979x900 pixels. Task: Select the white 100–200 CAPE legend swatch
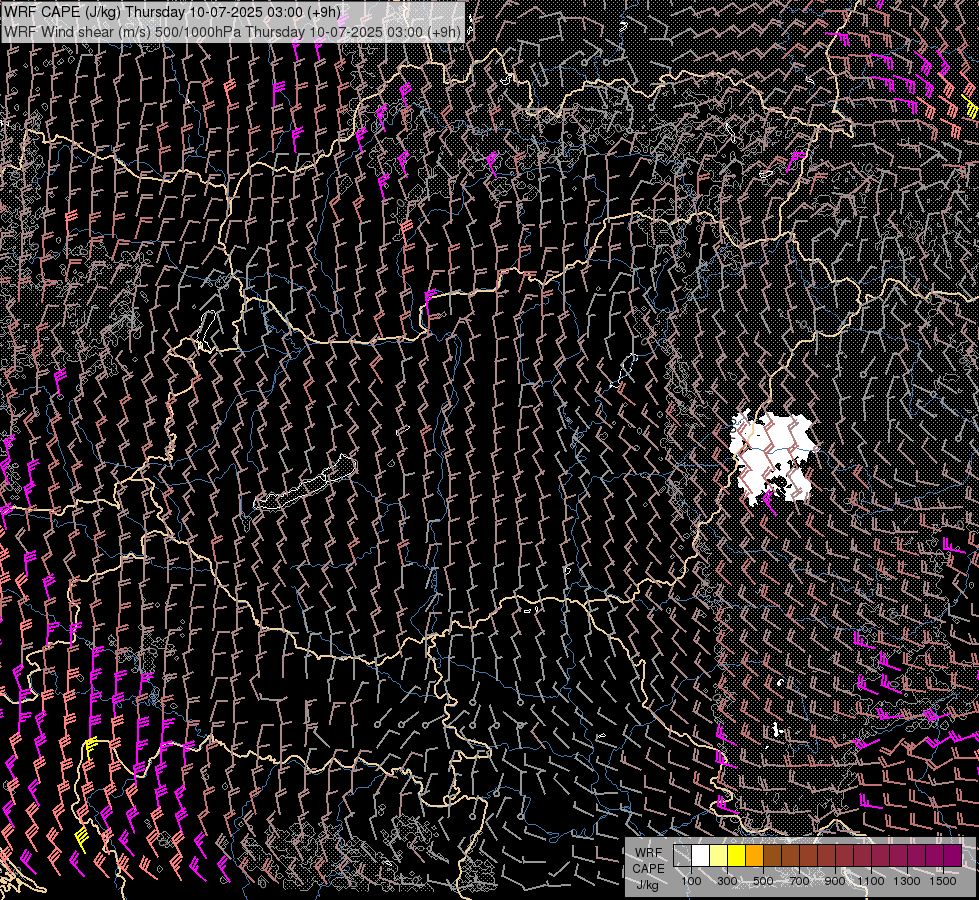click(x=701, y=856)
